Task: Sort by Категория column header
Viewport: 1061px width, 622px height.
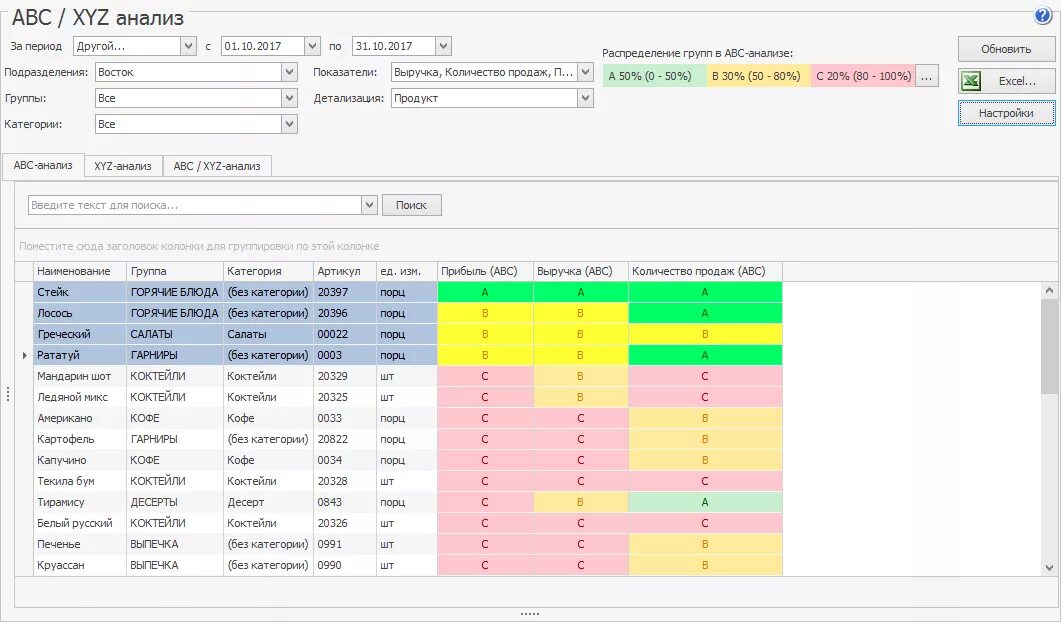Action: point(268,271)
